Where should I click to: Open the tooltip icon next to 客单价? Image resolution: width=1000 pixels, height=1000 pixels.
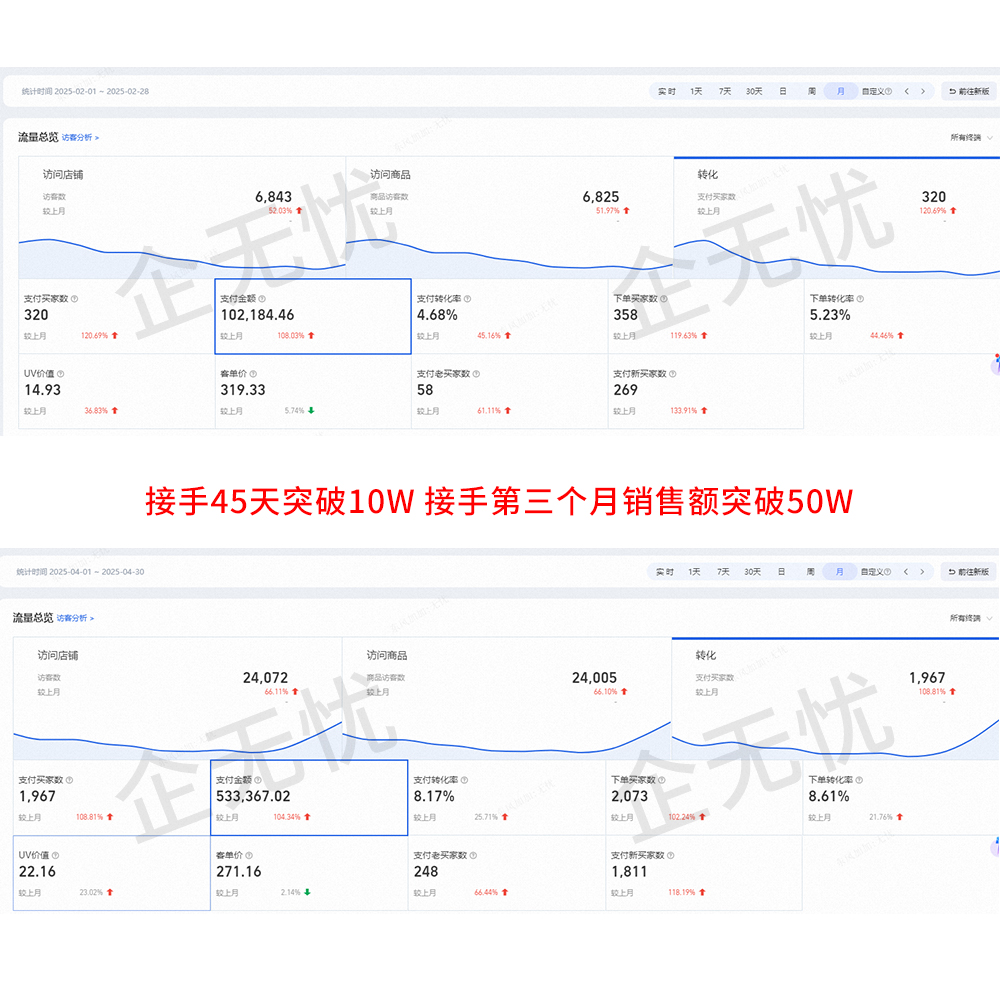(251, 374)
